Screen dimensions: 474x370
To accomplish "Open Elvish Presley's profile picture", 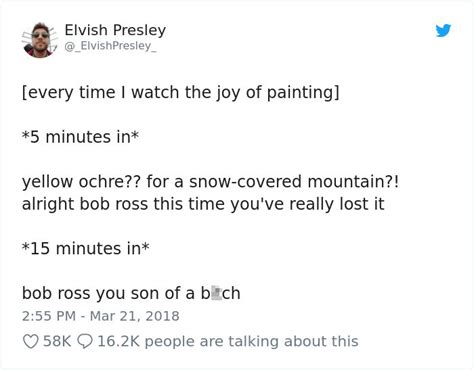I will coord(40,40).
